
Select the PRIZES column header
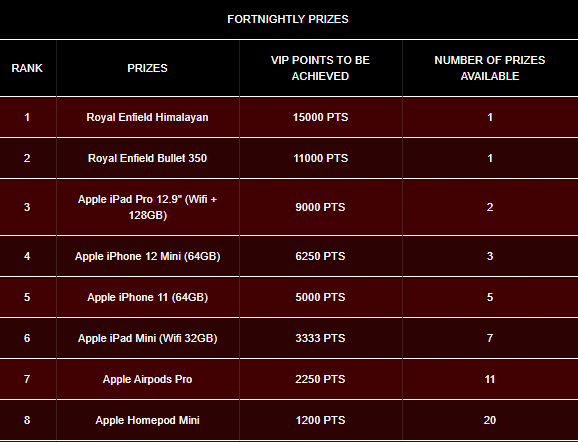147,68
